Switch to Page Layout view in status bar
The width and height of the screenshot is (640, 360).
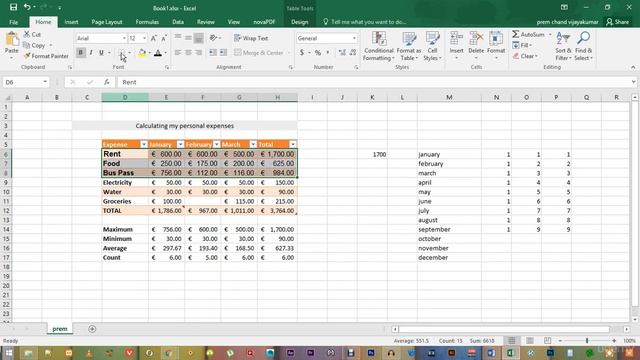(x=529, y=340)
